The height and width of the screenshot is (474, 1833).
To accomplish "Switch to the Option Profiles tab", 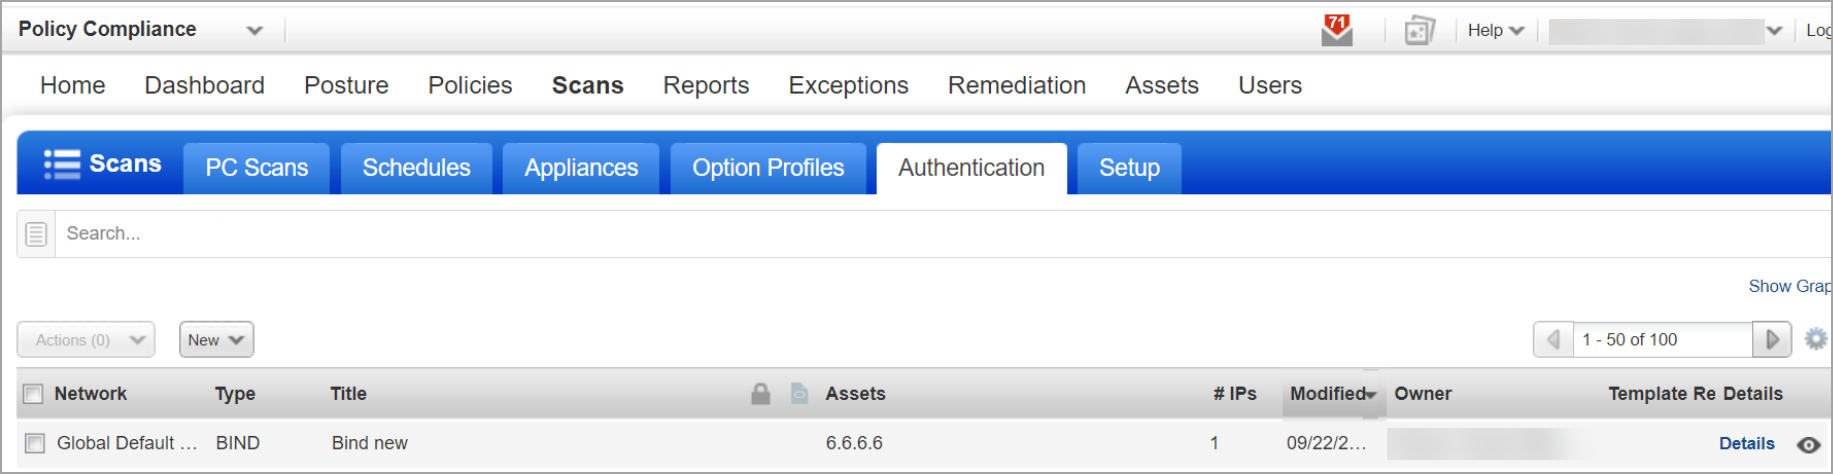I will 768,168.
